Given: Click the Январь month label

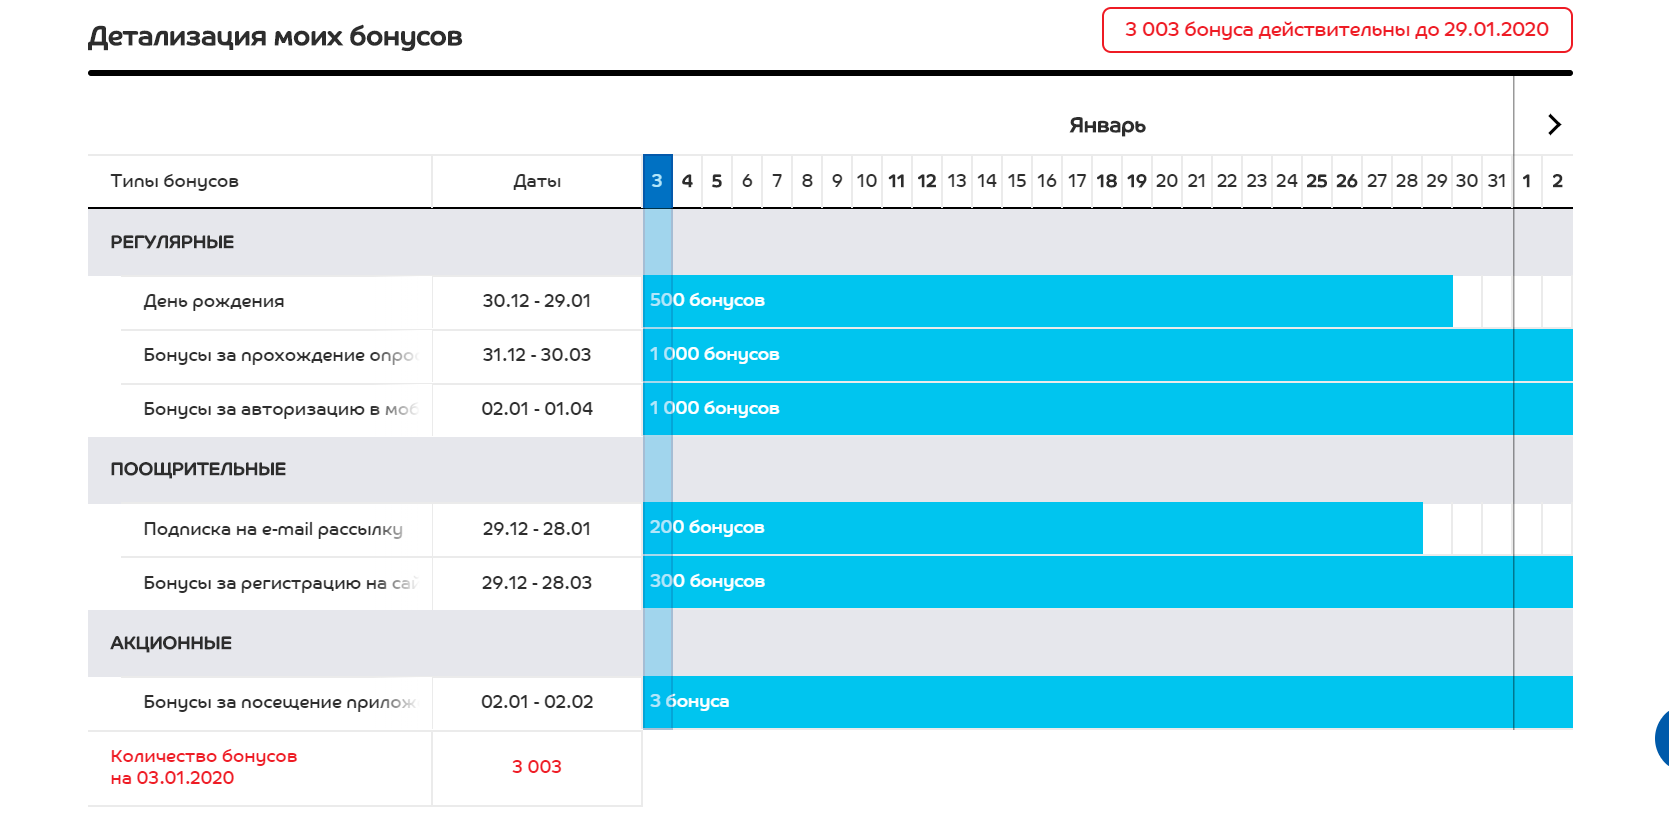Looking at the screenshot, I should (x=1107, y=125).
